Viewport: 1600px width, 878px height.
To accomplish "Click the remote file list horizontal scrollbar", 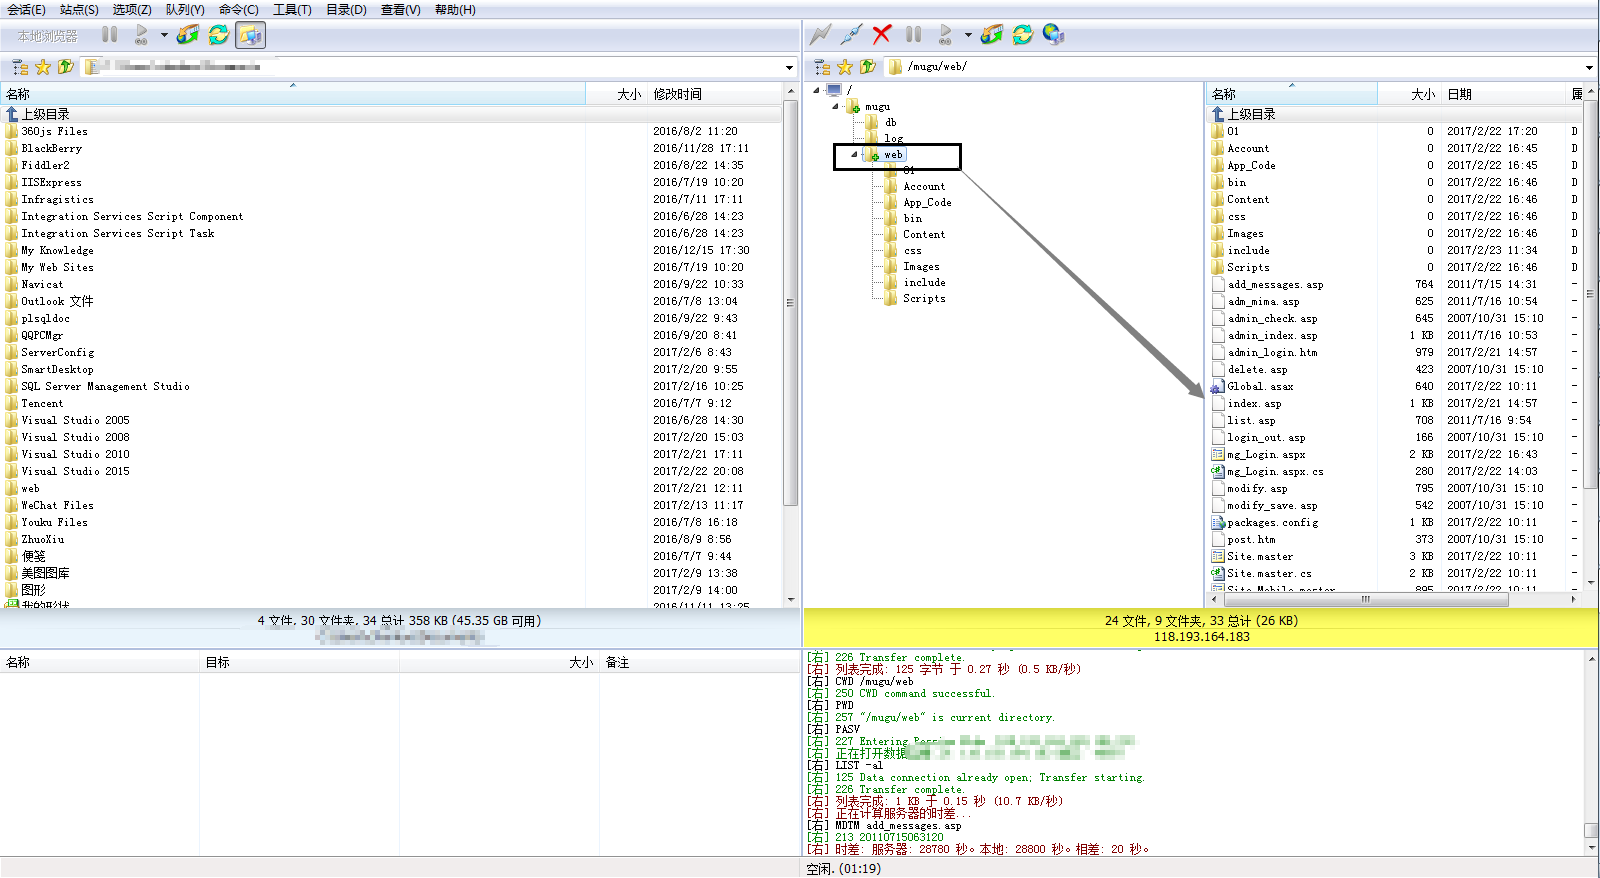I will point(1365,599).
